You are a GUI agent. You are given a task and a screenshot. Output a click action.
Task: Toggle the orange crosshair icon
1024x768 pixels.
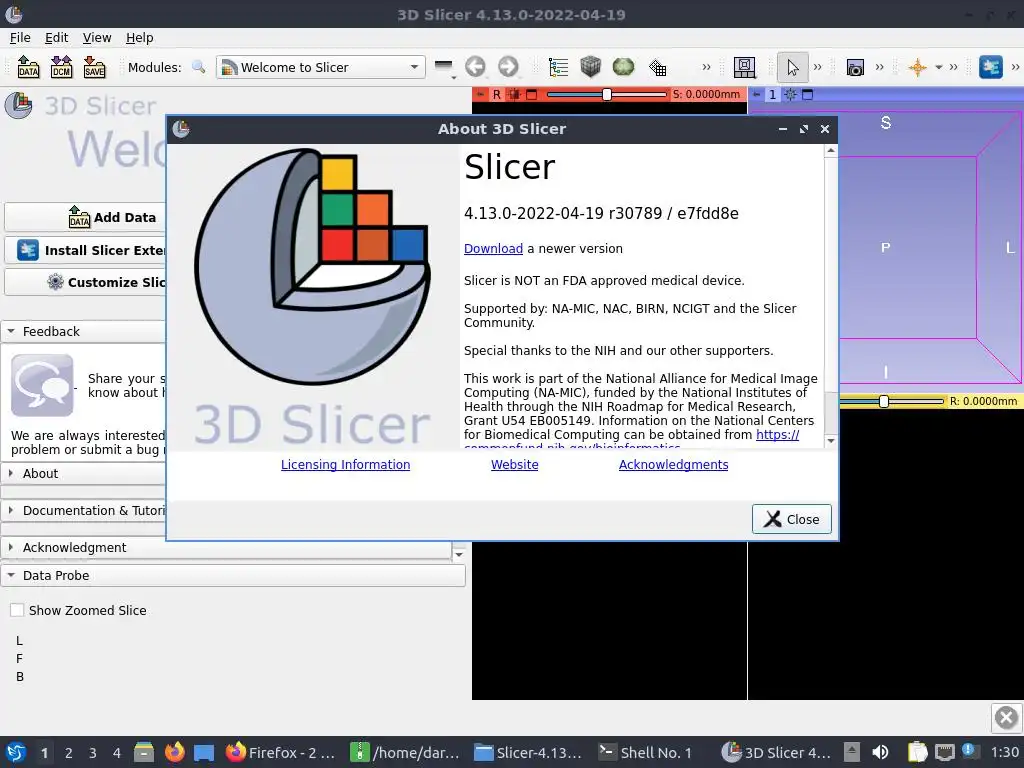point(917,67)
